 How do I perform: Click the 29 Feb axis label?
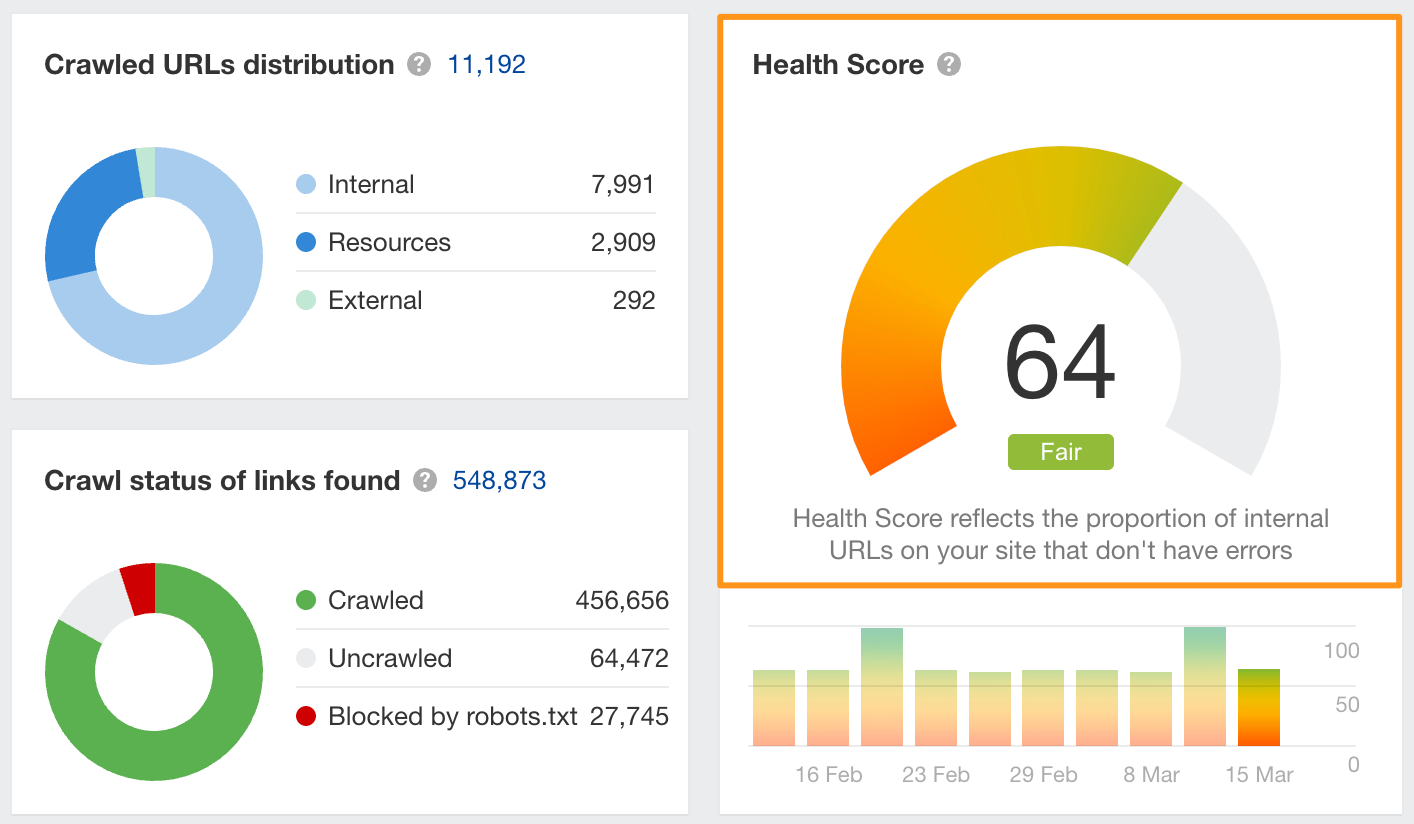pos(1043,775)
